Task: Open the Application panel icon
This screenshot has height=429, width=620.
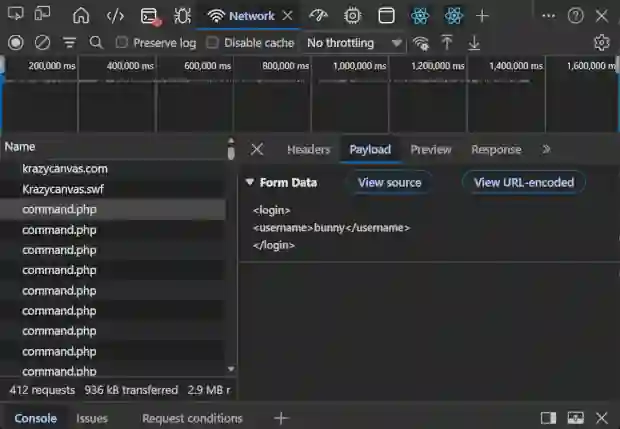Action: pyautogui.click(x=386, y=16)
